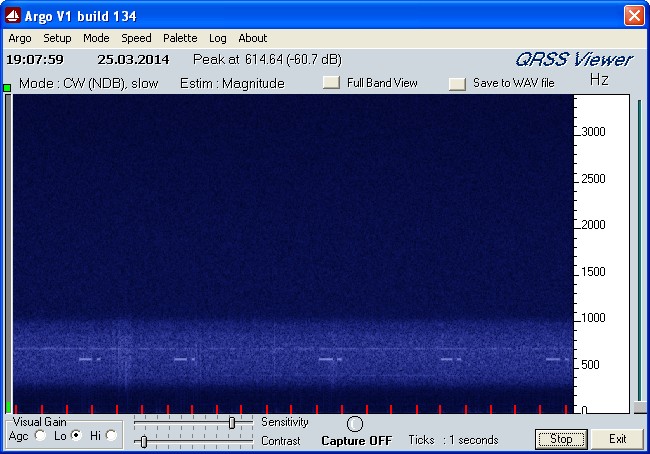Click the green status indicator square
The width and height of the screenshot is (650, 454).
pos(7,87)
